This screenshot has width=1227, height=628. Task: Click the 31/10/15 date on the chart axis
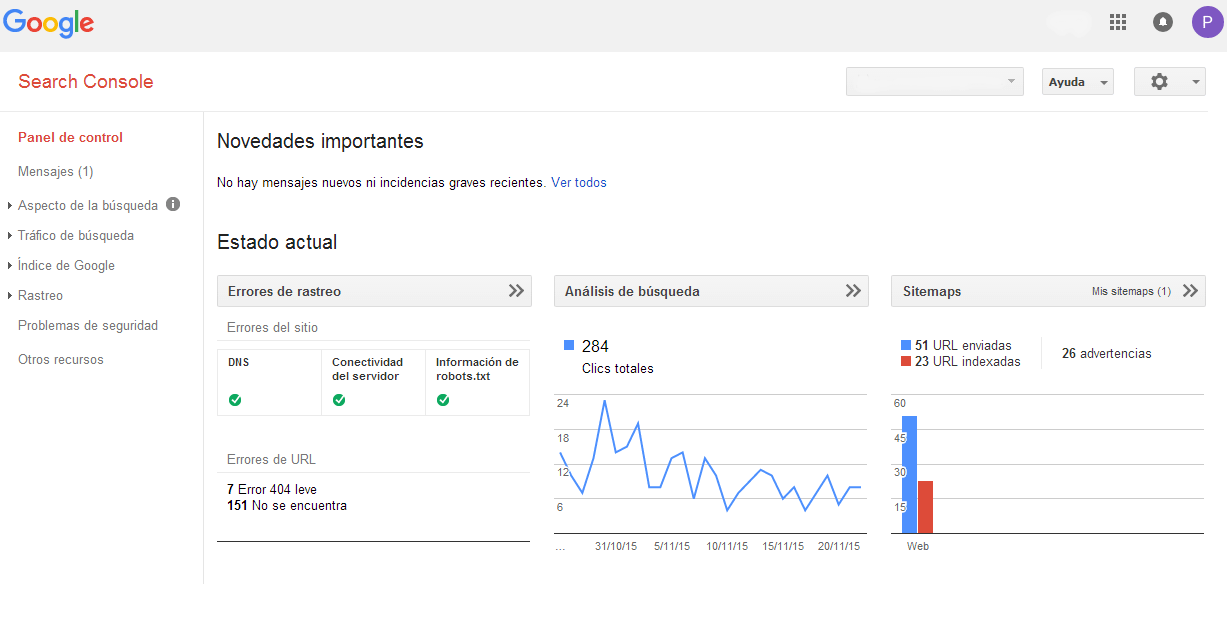tap(616, 546)
